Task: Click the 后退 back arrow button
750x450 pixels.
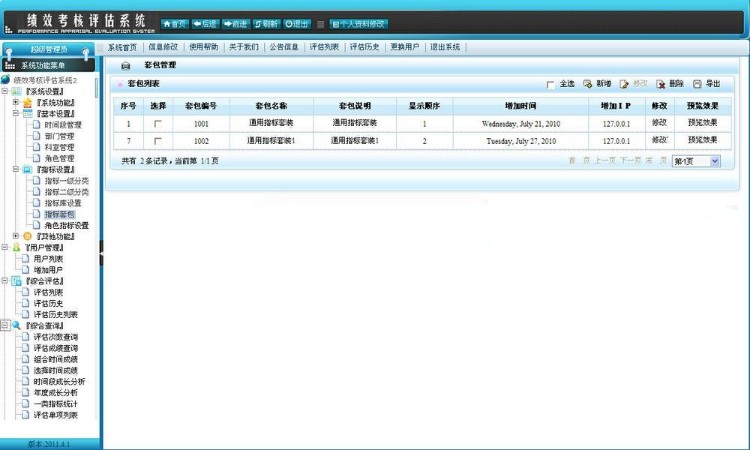Action: point(205,24)
